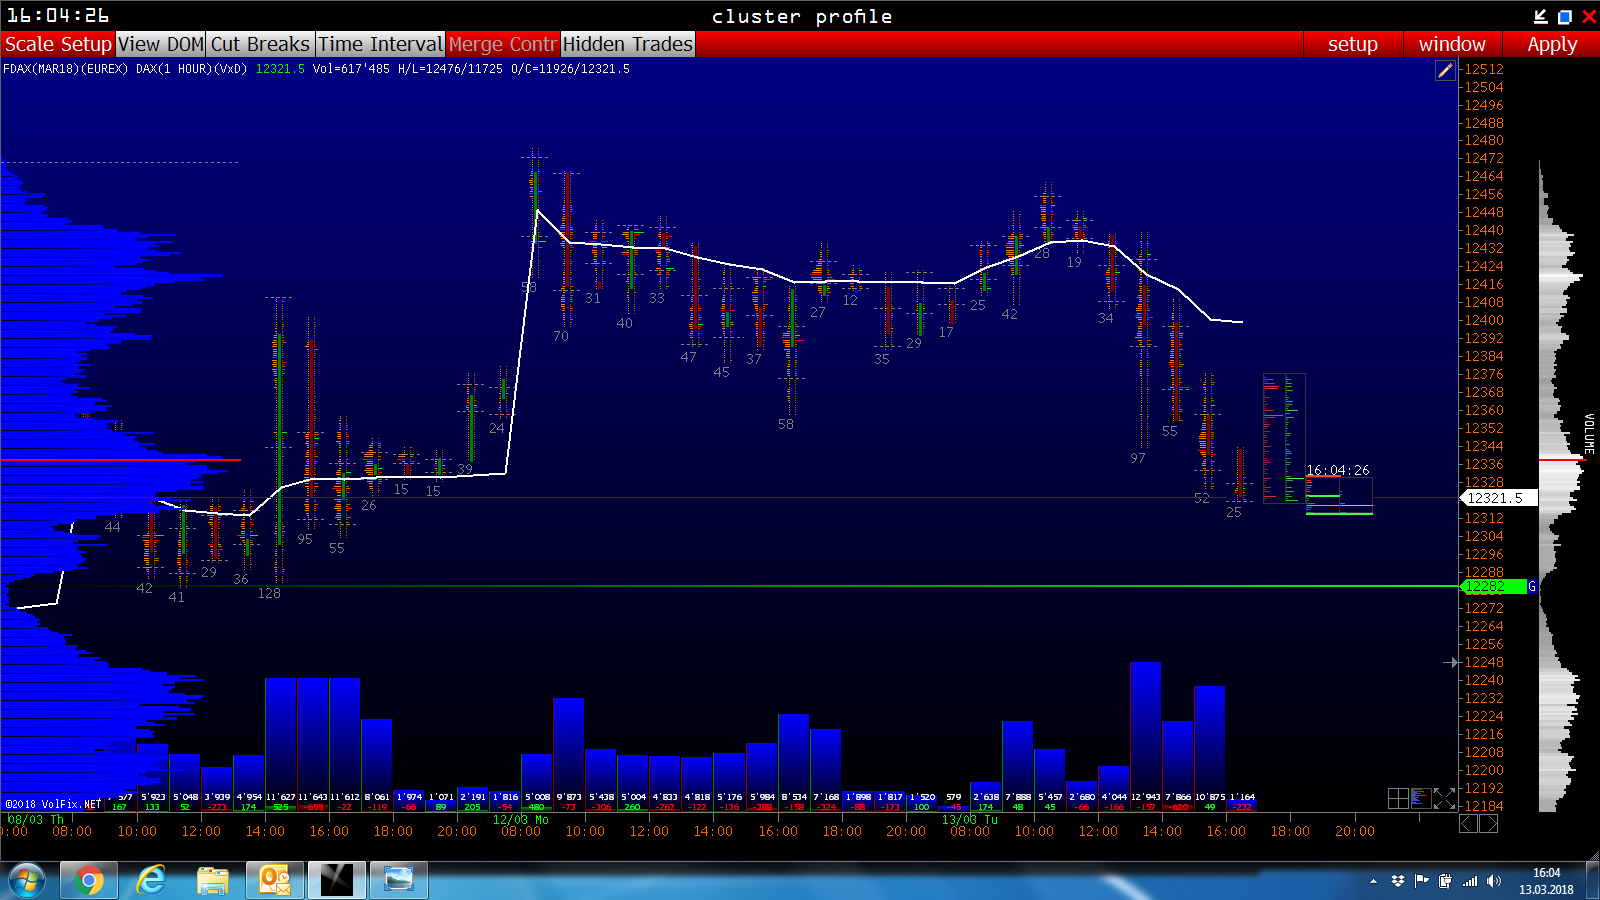Image resolution: width=1600 pixels, height=900 pixels.
Task: Select Cut Breaks option
Action: coord(261,44)
